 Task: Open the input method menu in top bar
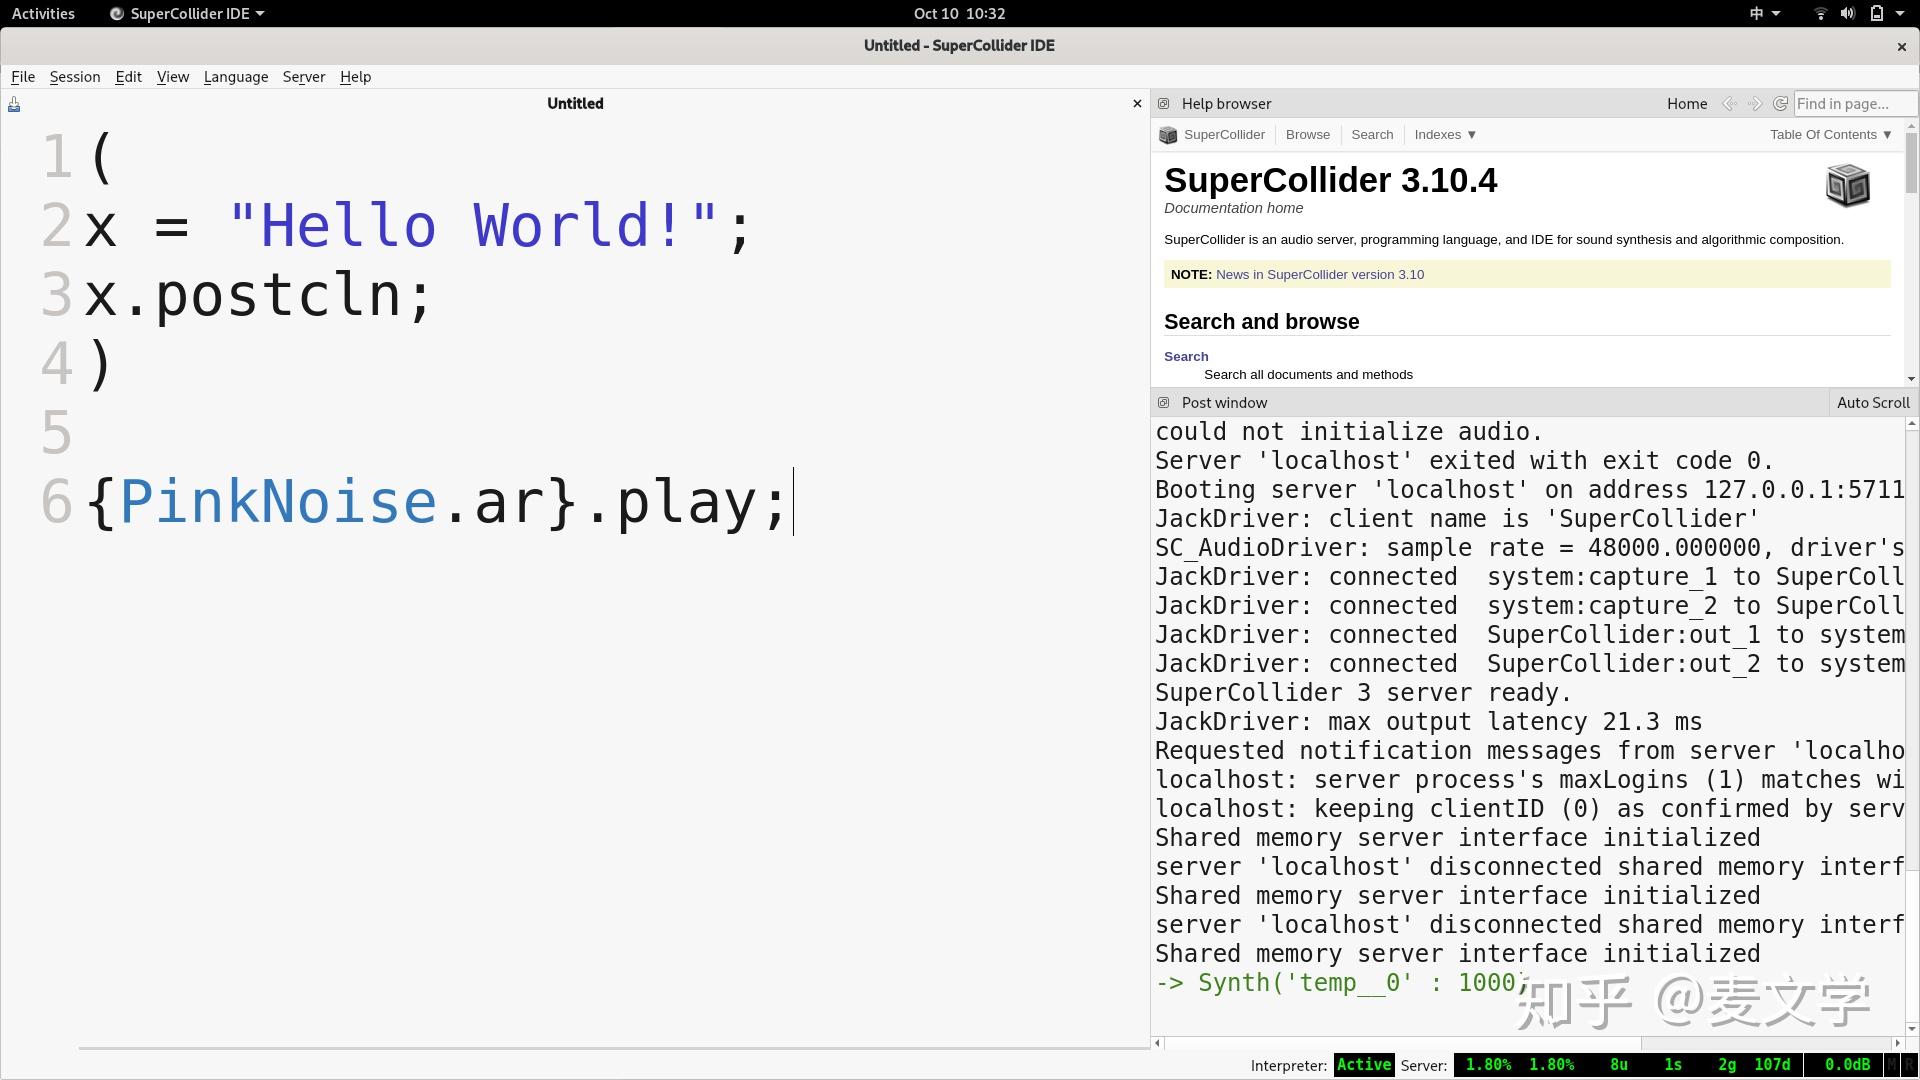click(1762, 13)
